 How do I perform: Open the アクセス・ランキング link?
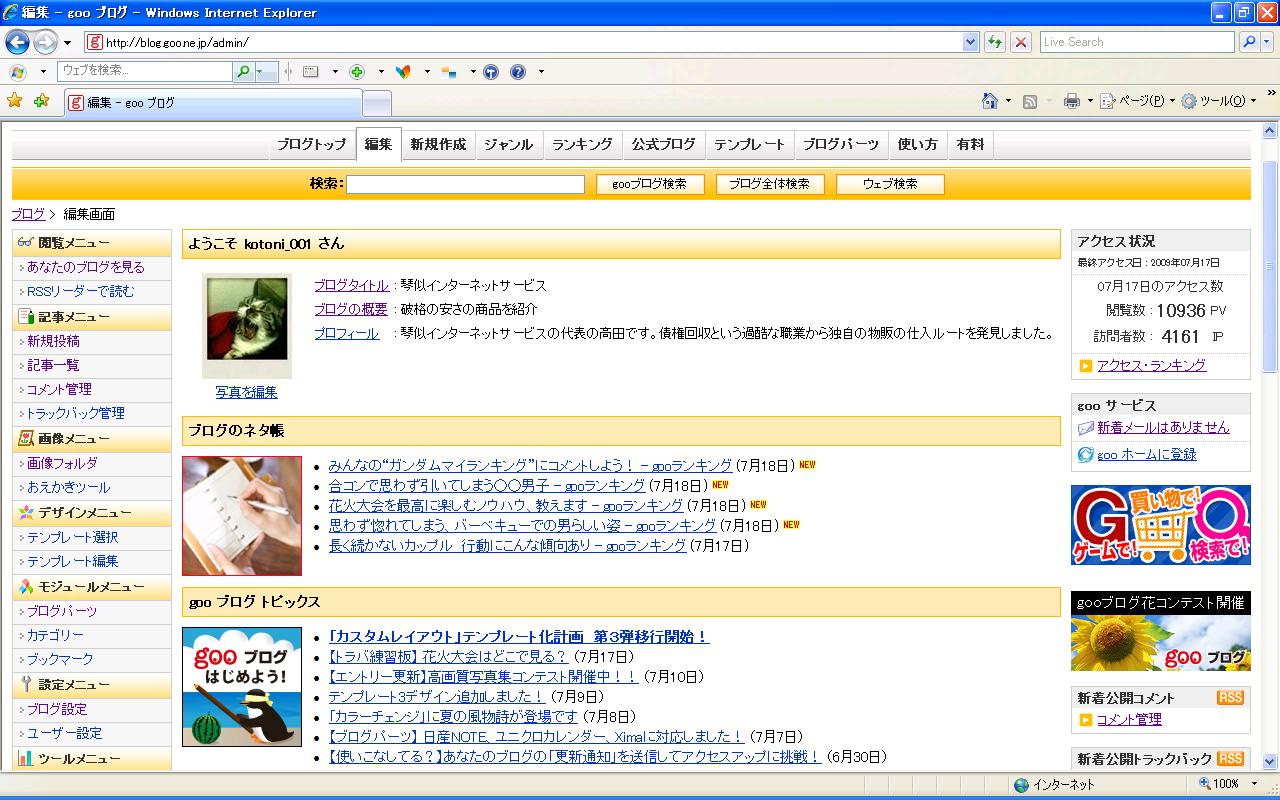(x=1151, y=365)
